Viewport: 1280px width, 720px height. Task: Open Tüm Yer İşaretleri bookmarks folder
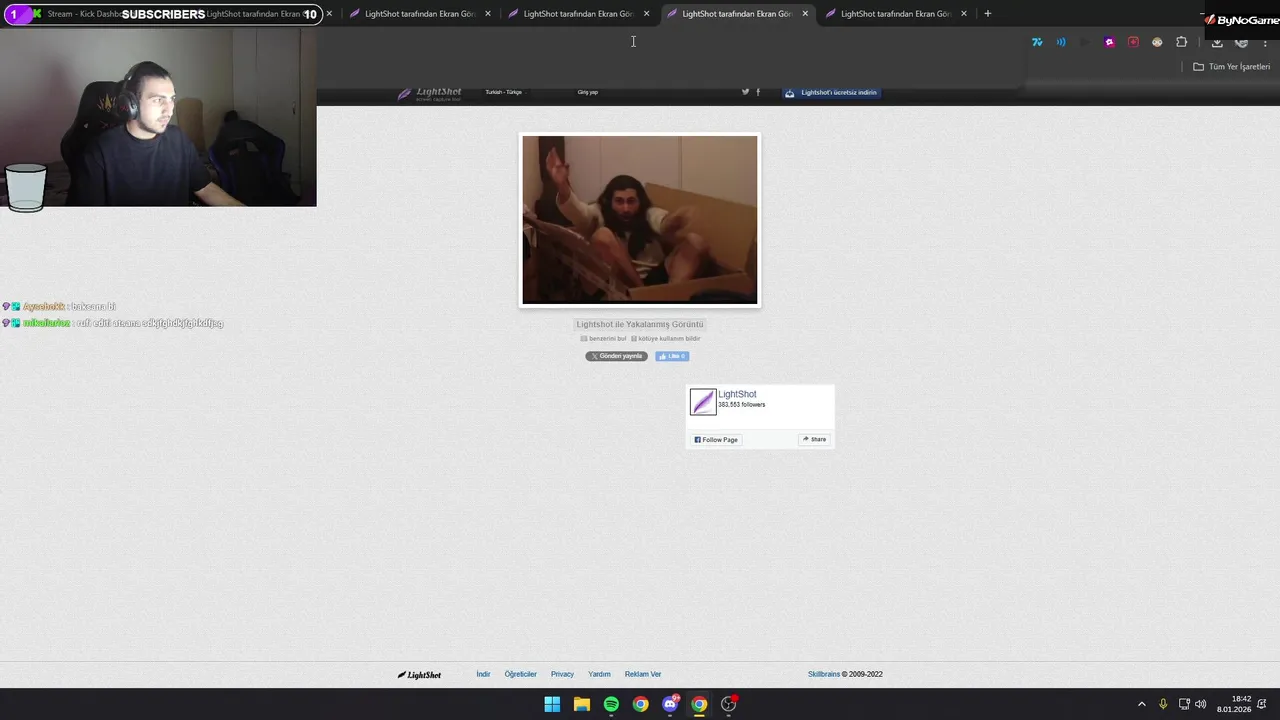tap(1232, 67)
